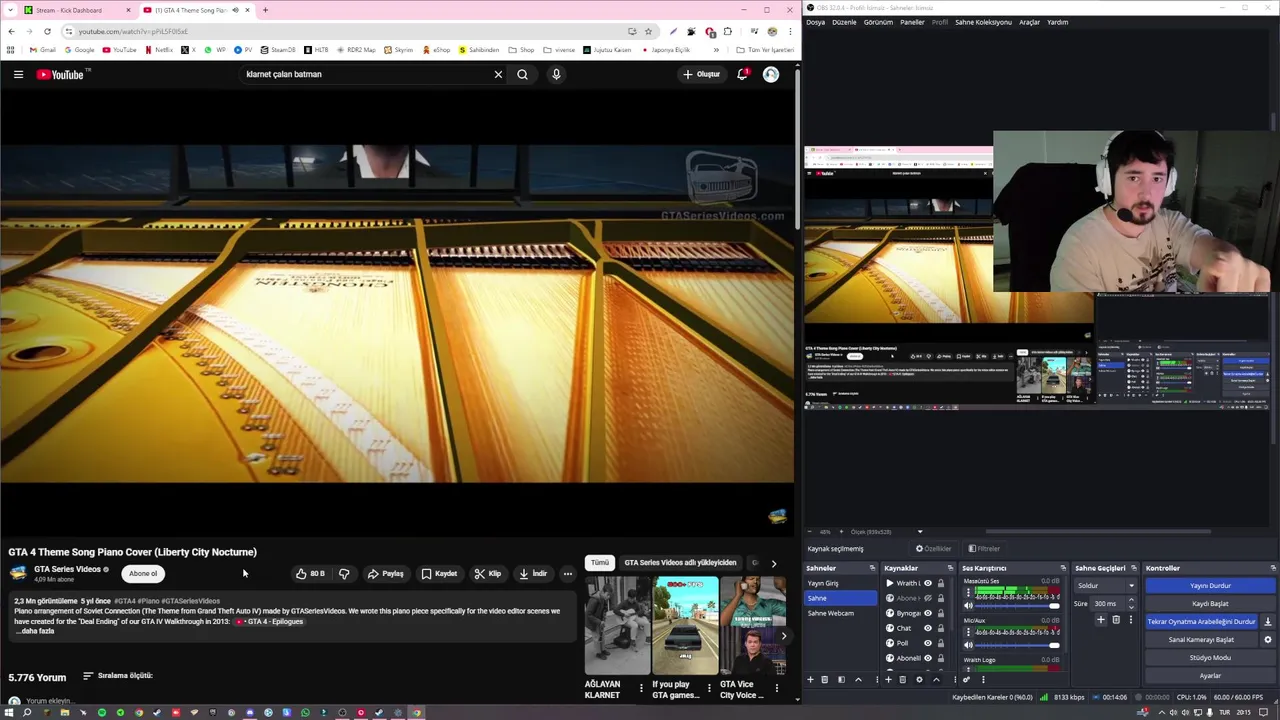The image size is (1280, 720).
Task: Show more related filter chips arrow
Action: [x=773, y=563]
